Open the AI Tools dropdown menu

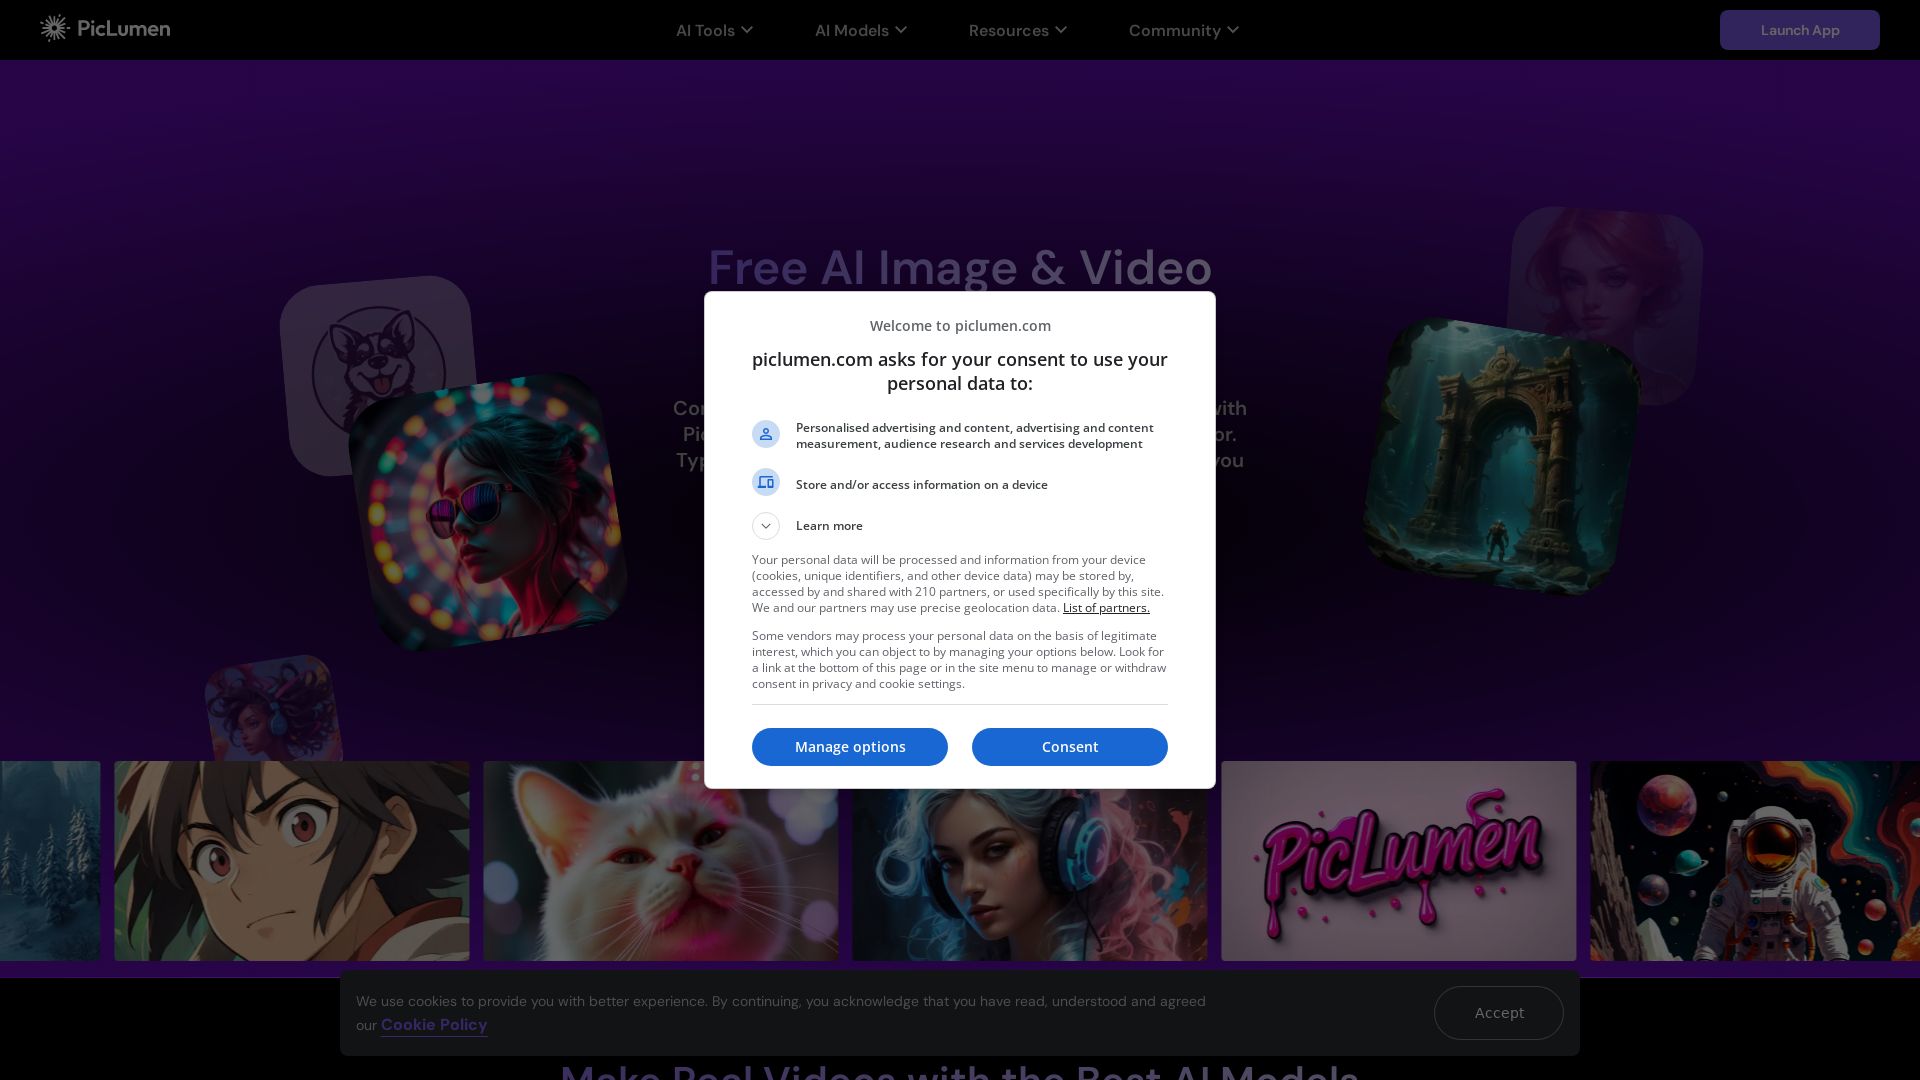(x=714, y=30)
